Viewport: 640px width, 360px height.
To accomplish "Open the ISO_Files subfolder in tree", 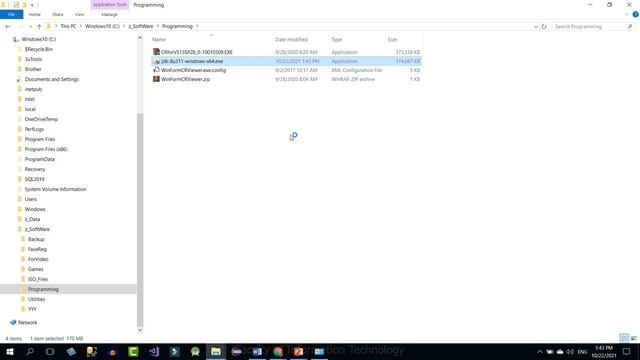I will coord(38,279).
